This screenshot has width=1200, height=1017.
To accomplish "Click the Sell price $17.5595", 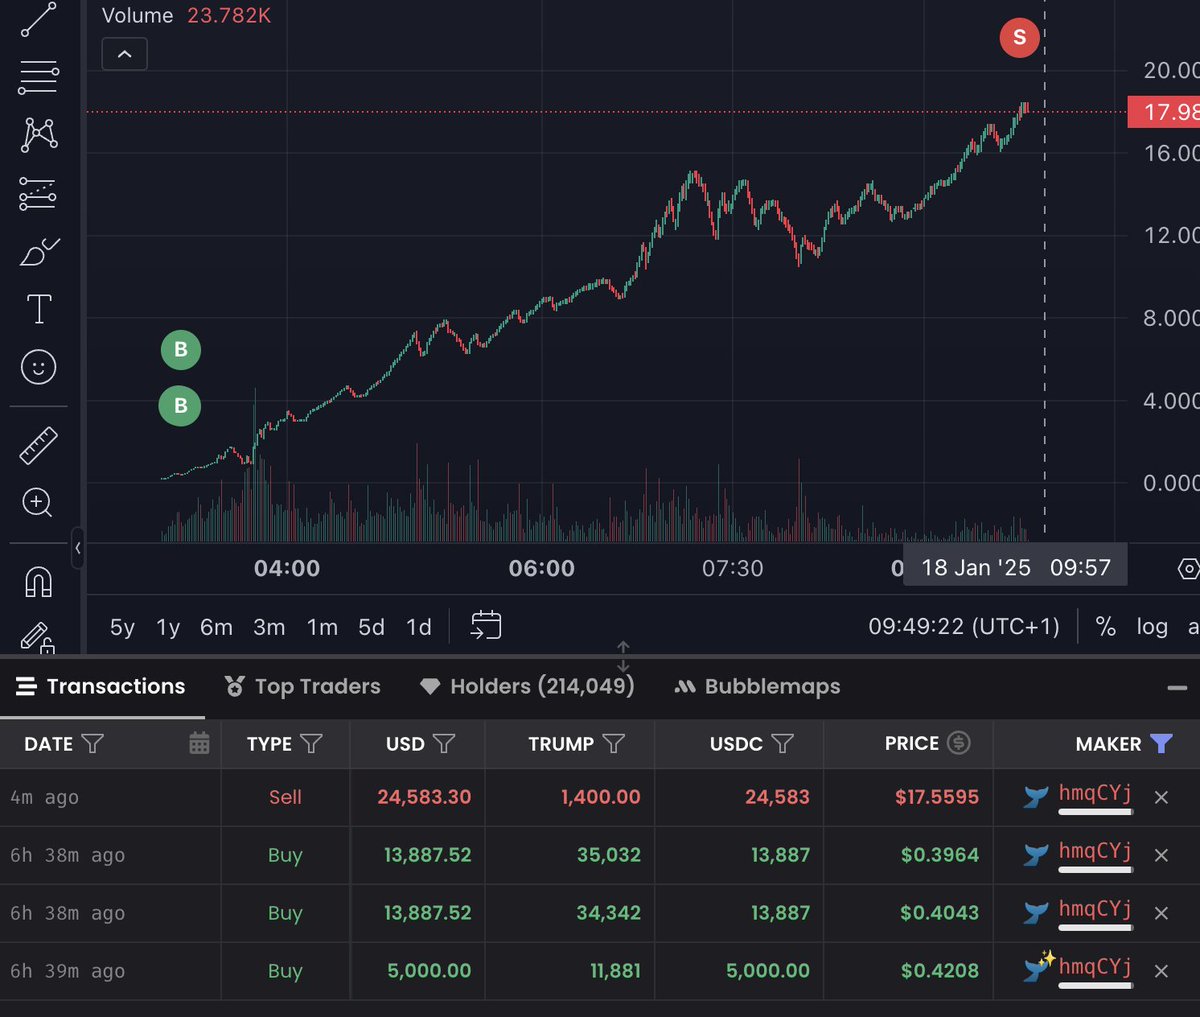I will [937, 797].
